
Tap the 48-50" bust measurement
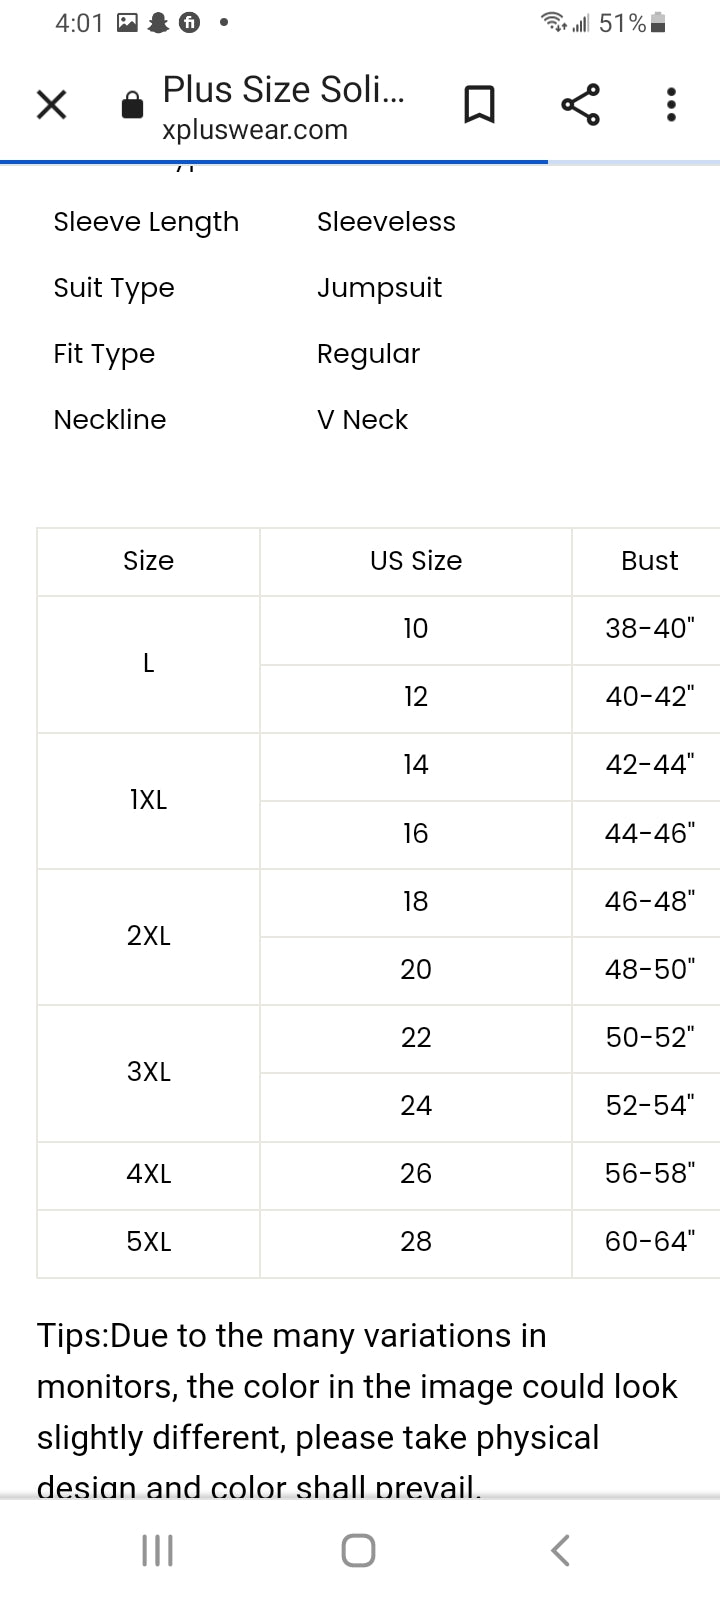649,970
